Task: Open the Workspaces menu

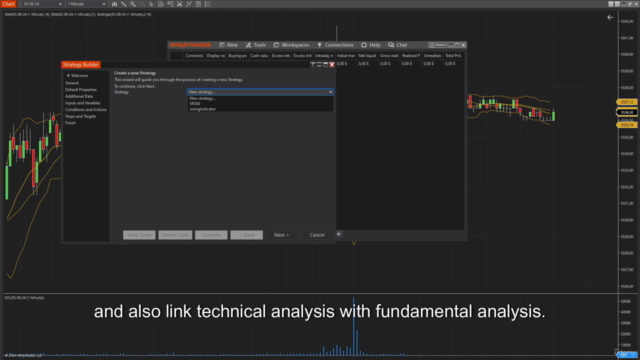Action: click(291, 45)
